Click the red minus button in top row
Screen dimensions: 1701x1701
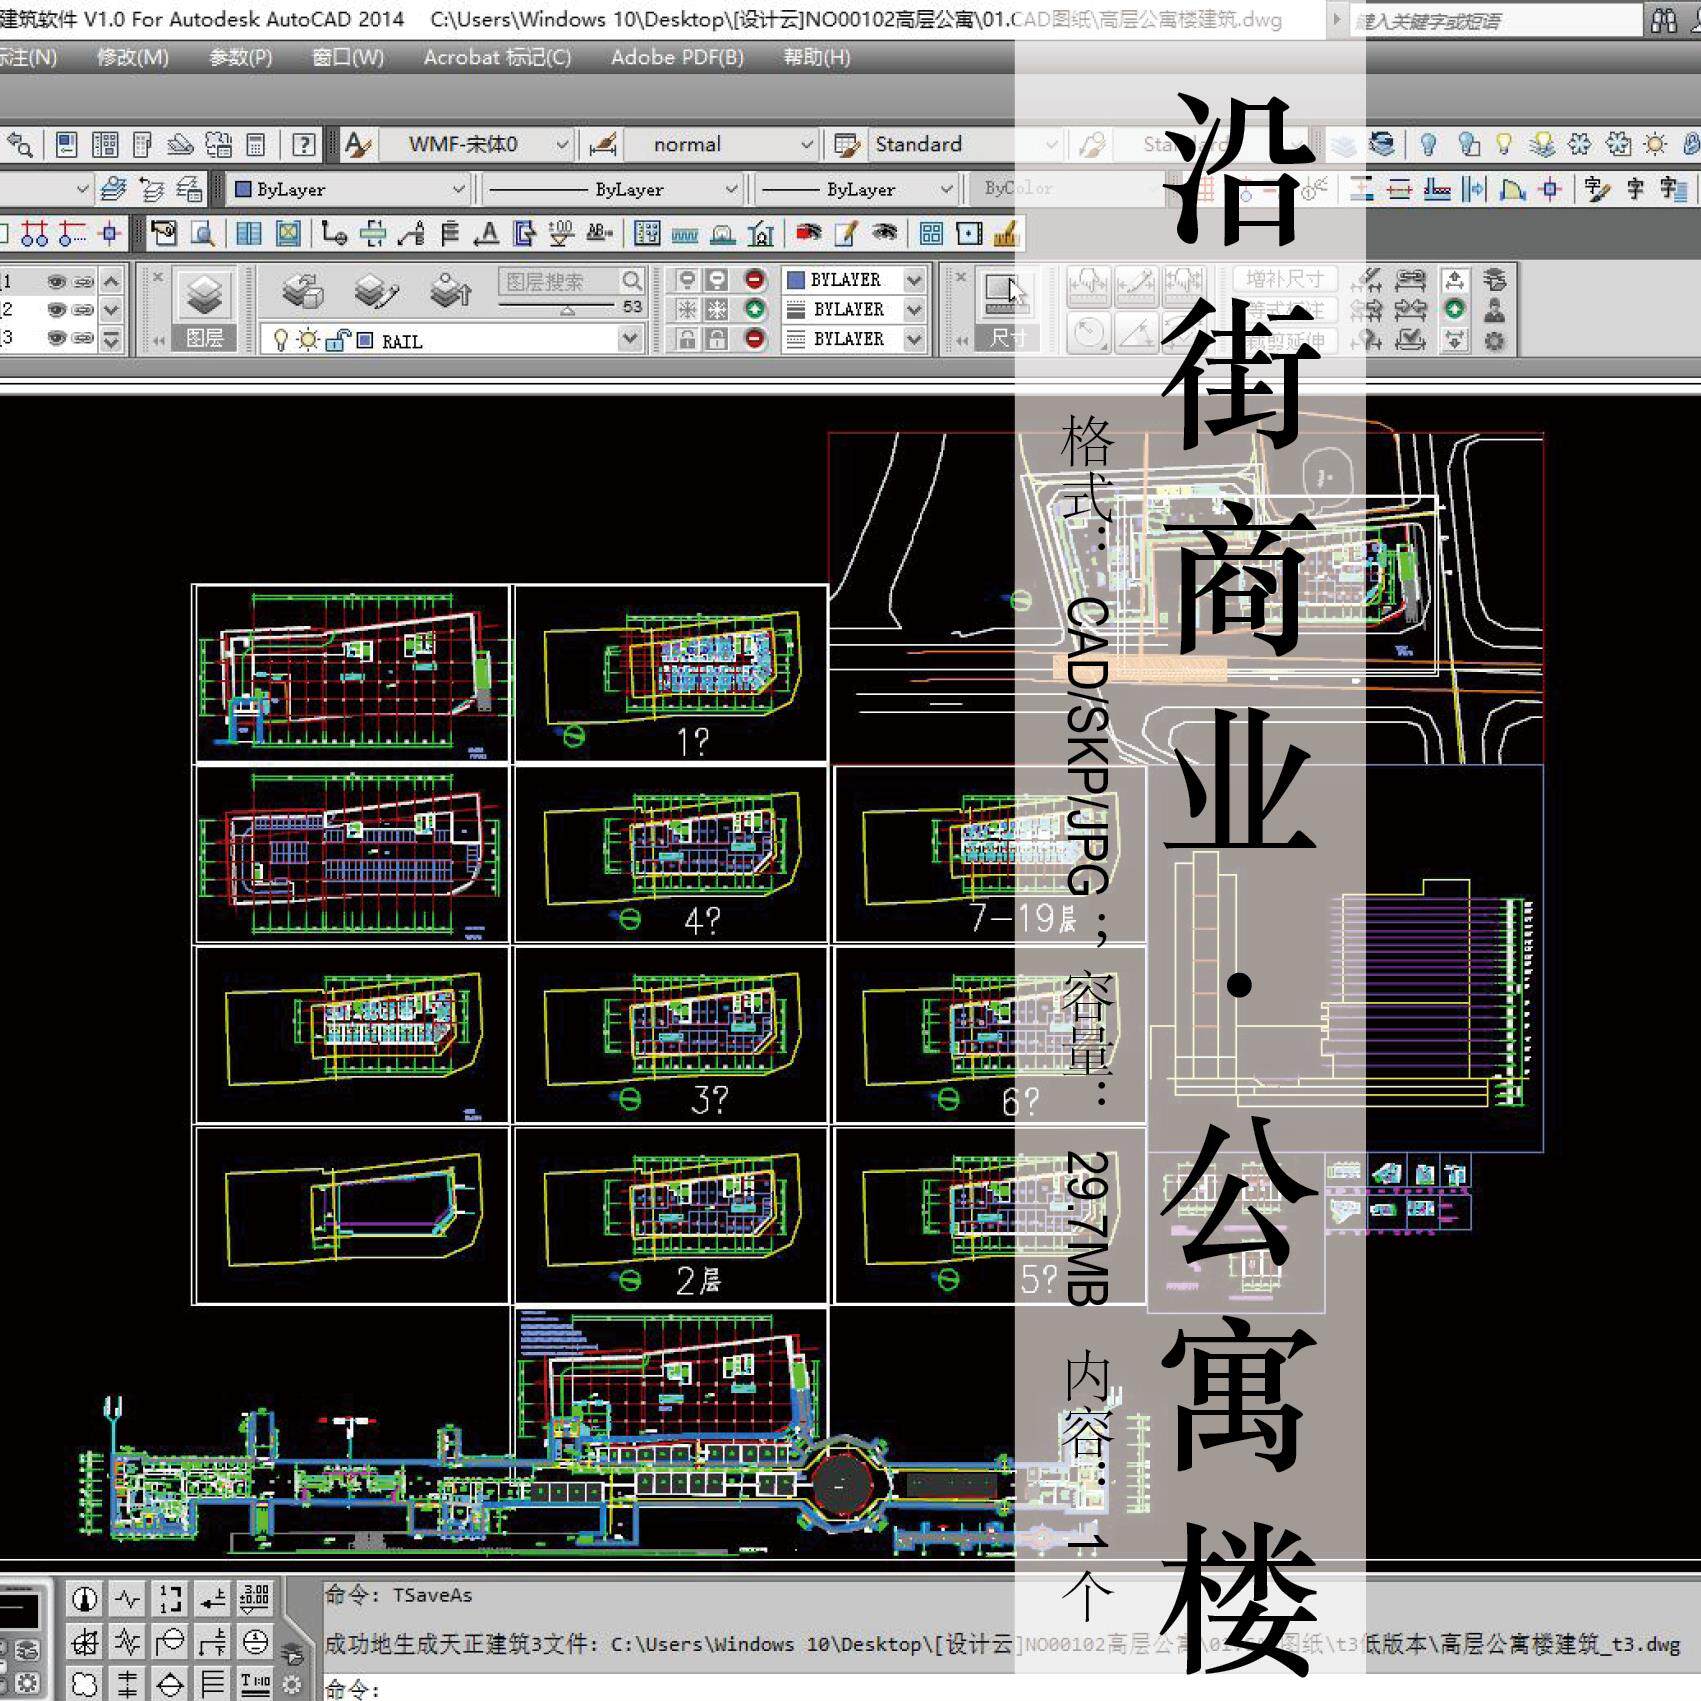(x=755, y=280)
